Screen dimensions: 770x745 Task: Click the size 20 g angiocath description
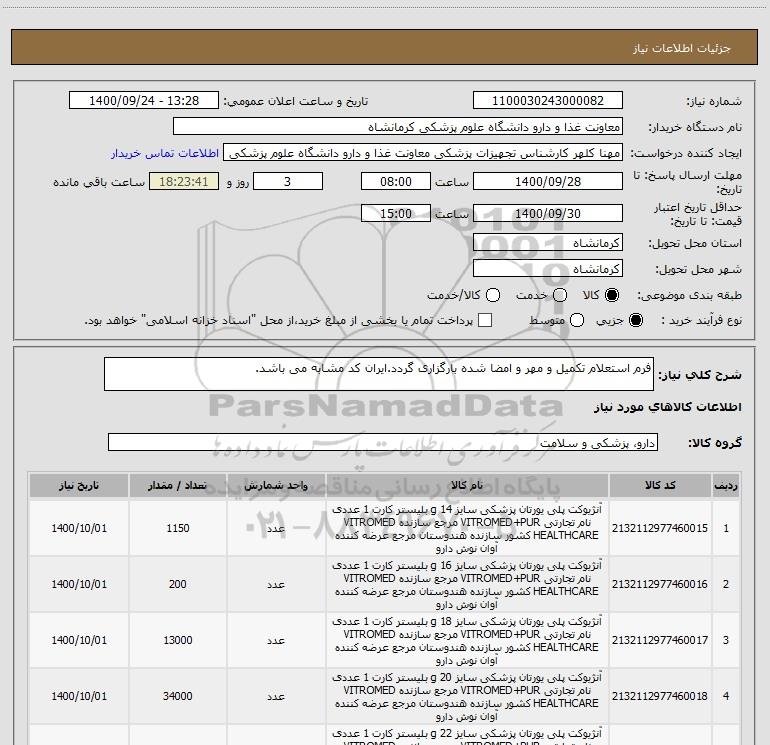point(467,696)
